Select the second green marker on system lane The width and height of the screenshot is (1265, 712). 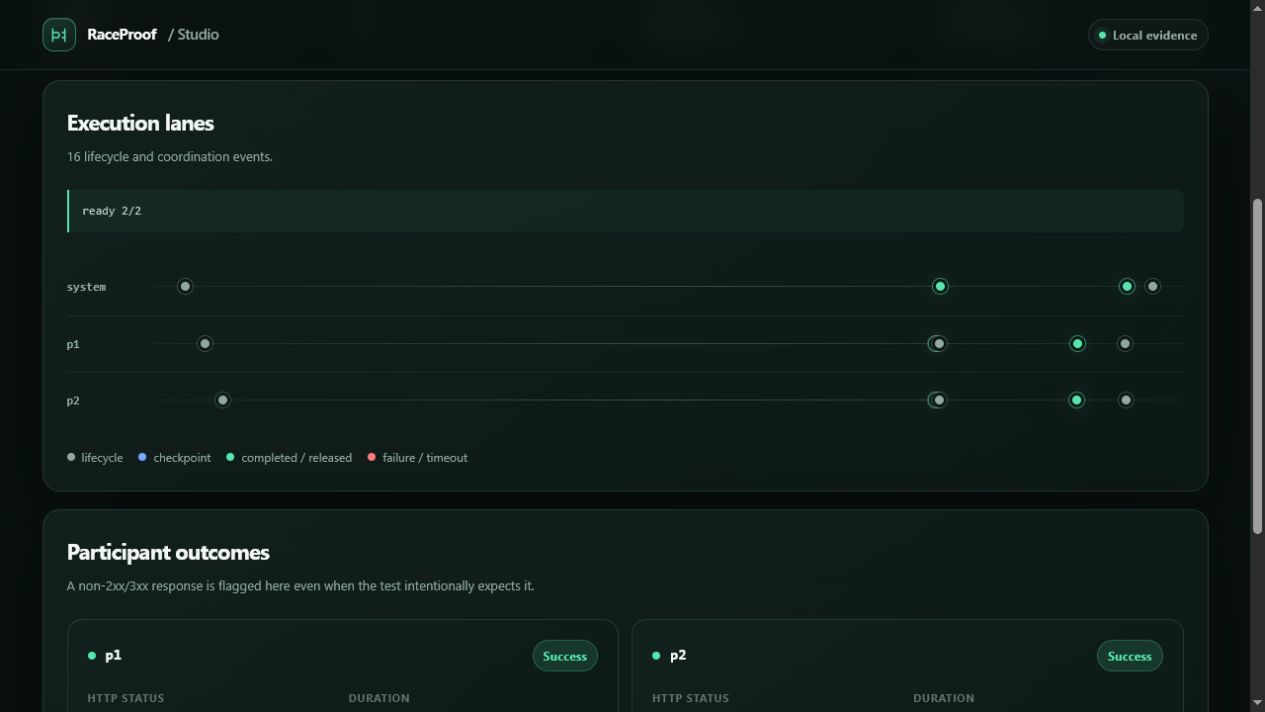tap(1127, 286)
